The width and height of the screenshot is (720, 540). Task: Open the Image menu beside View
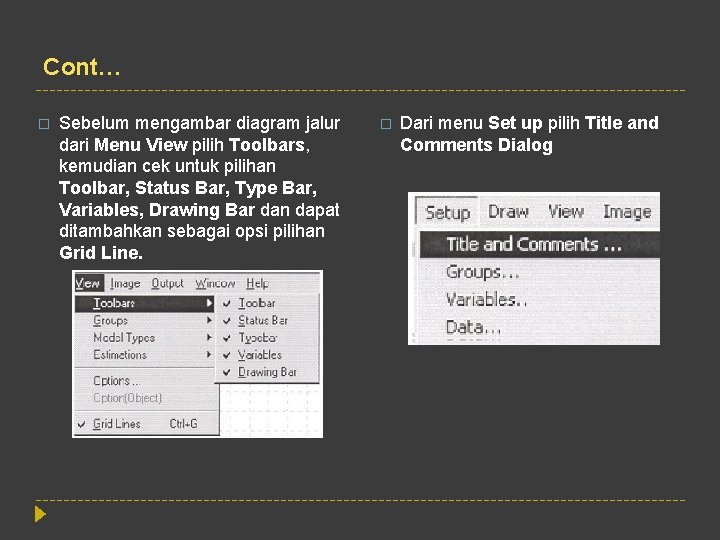(x=125, y=283)
